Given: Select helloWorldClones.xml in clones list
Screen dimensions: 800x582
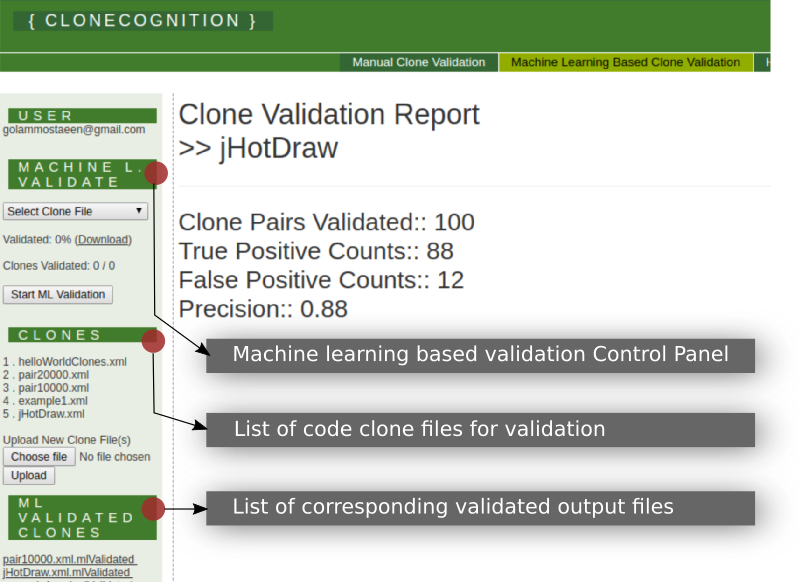Looking at the screenshot, I should point(72,362).
